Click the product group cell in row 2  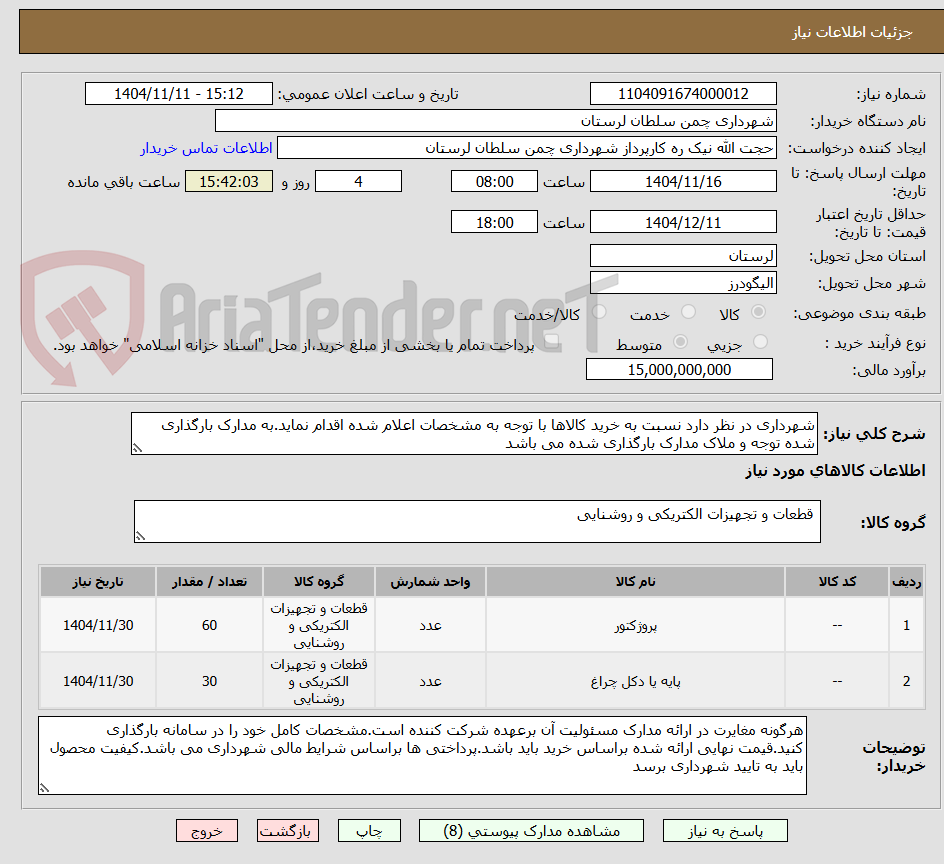point(318,682)
